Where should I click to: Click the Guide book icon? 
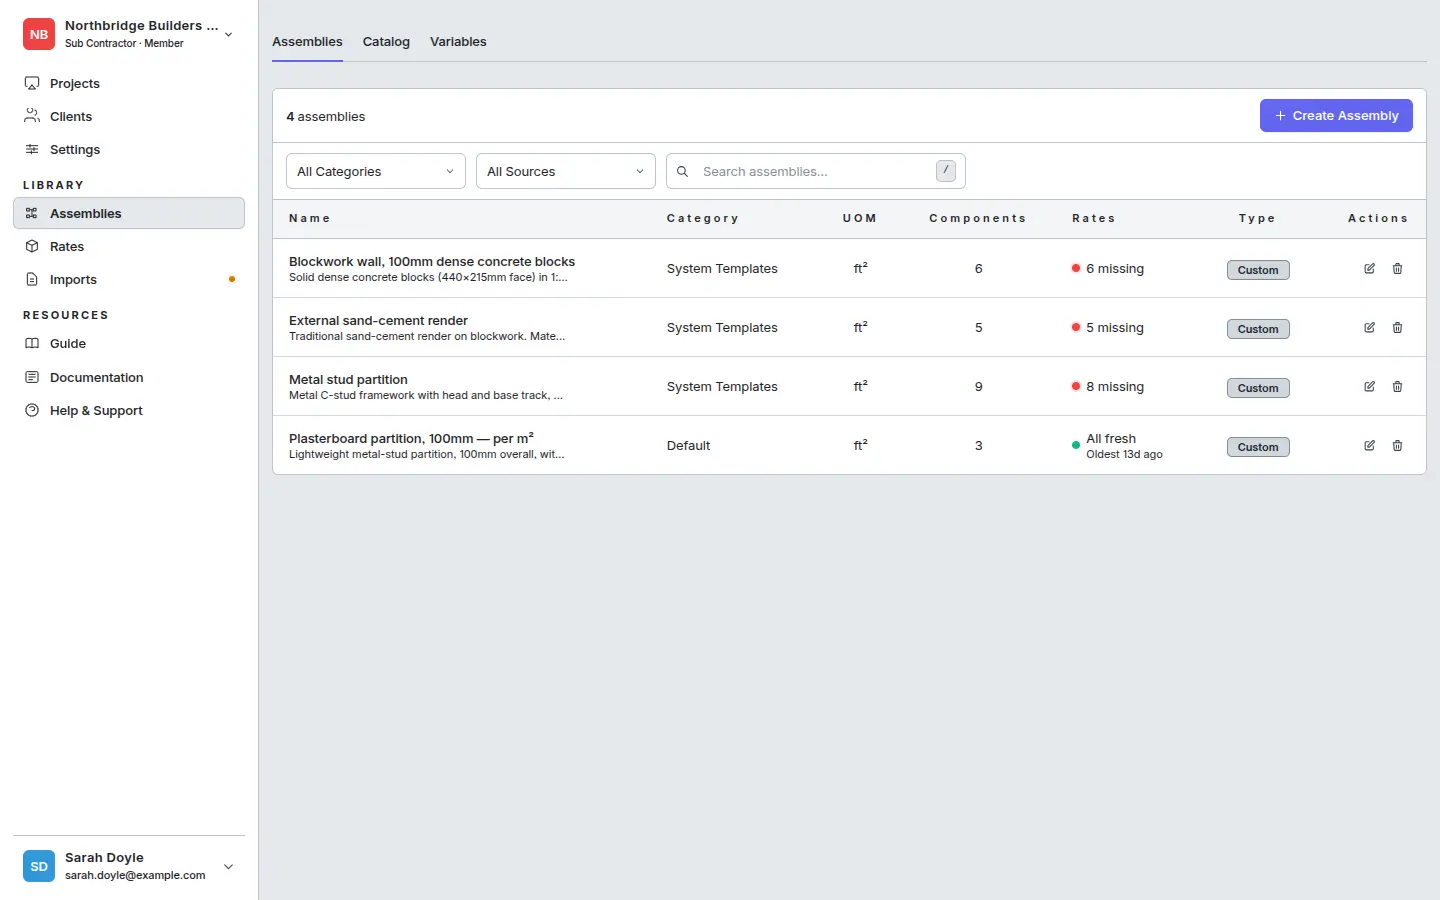tap(32, 343)
